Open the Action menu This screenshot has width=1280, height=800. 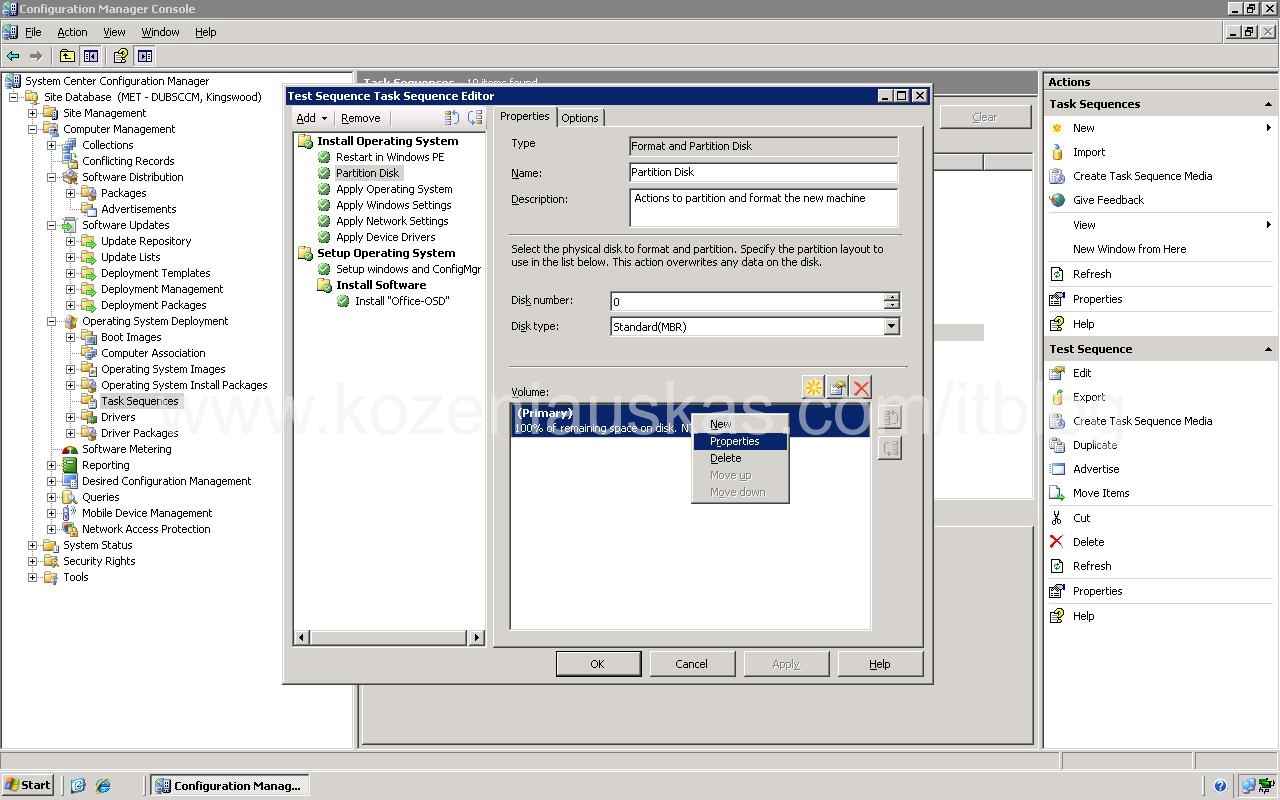pyautogui.click(x=72, y=32)
